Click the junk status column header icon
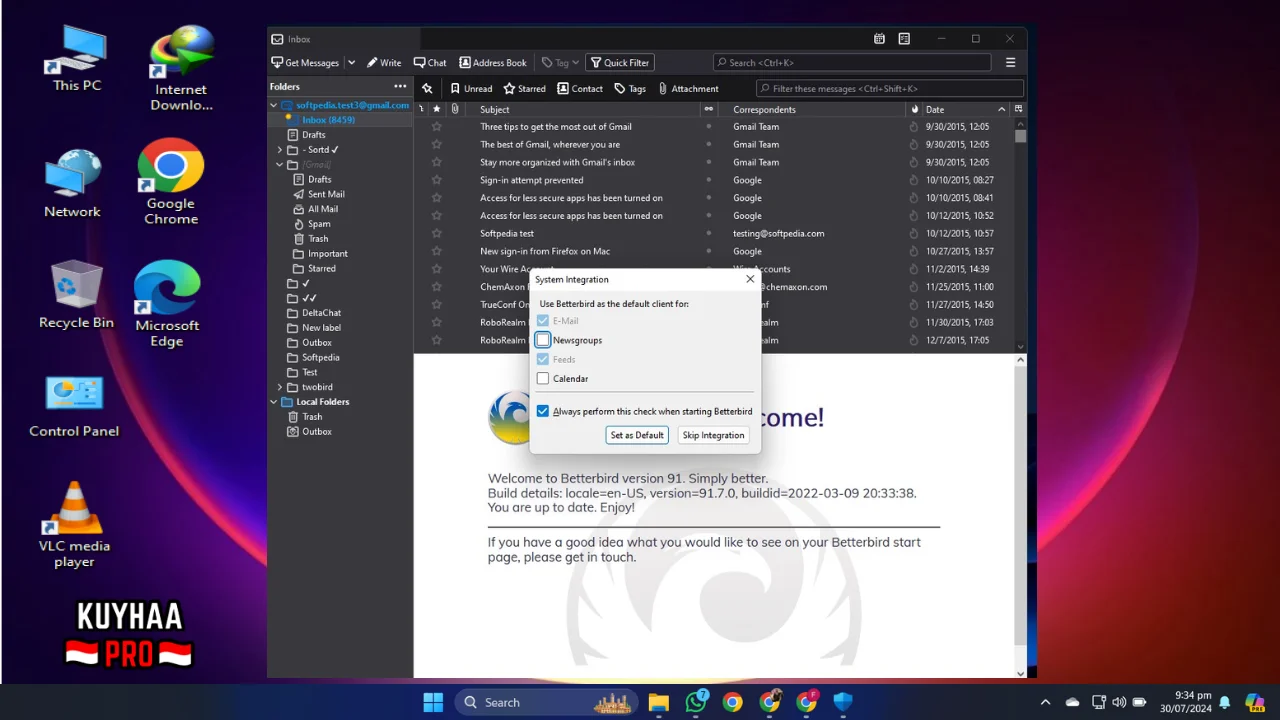This screenshot has height=720, width=1280. [914, 109]
